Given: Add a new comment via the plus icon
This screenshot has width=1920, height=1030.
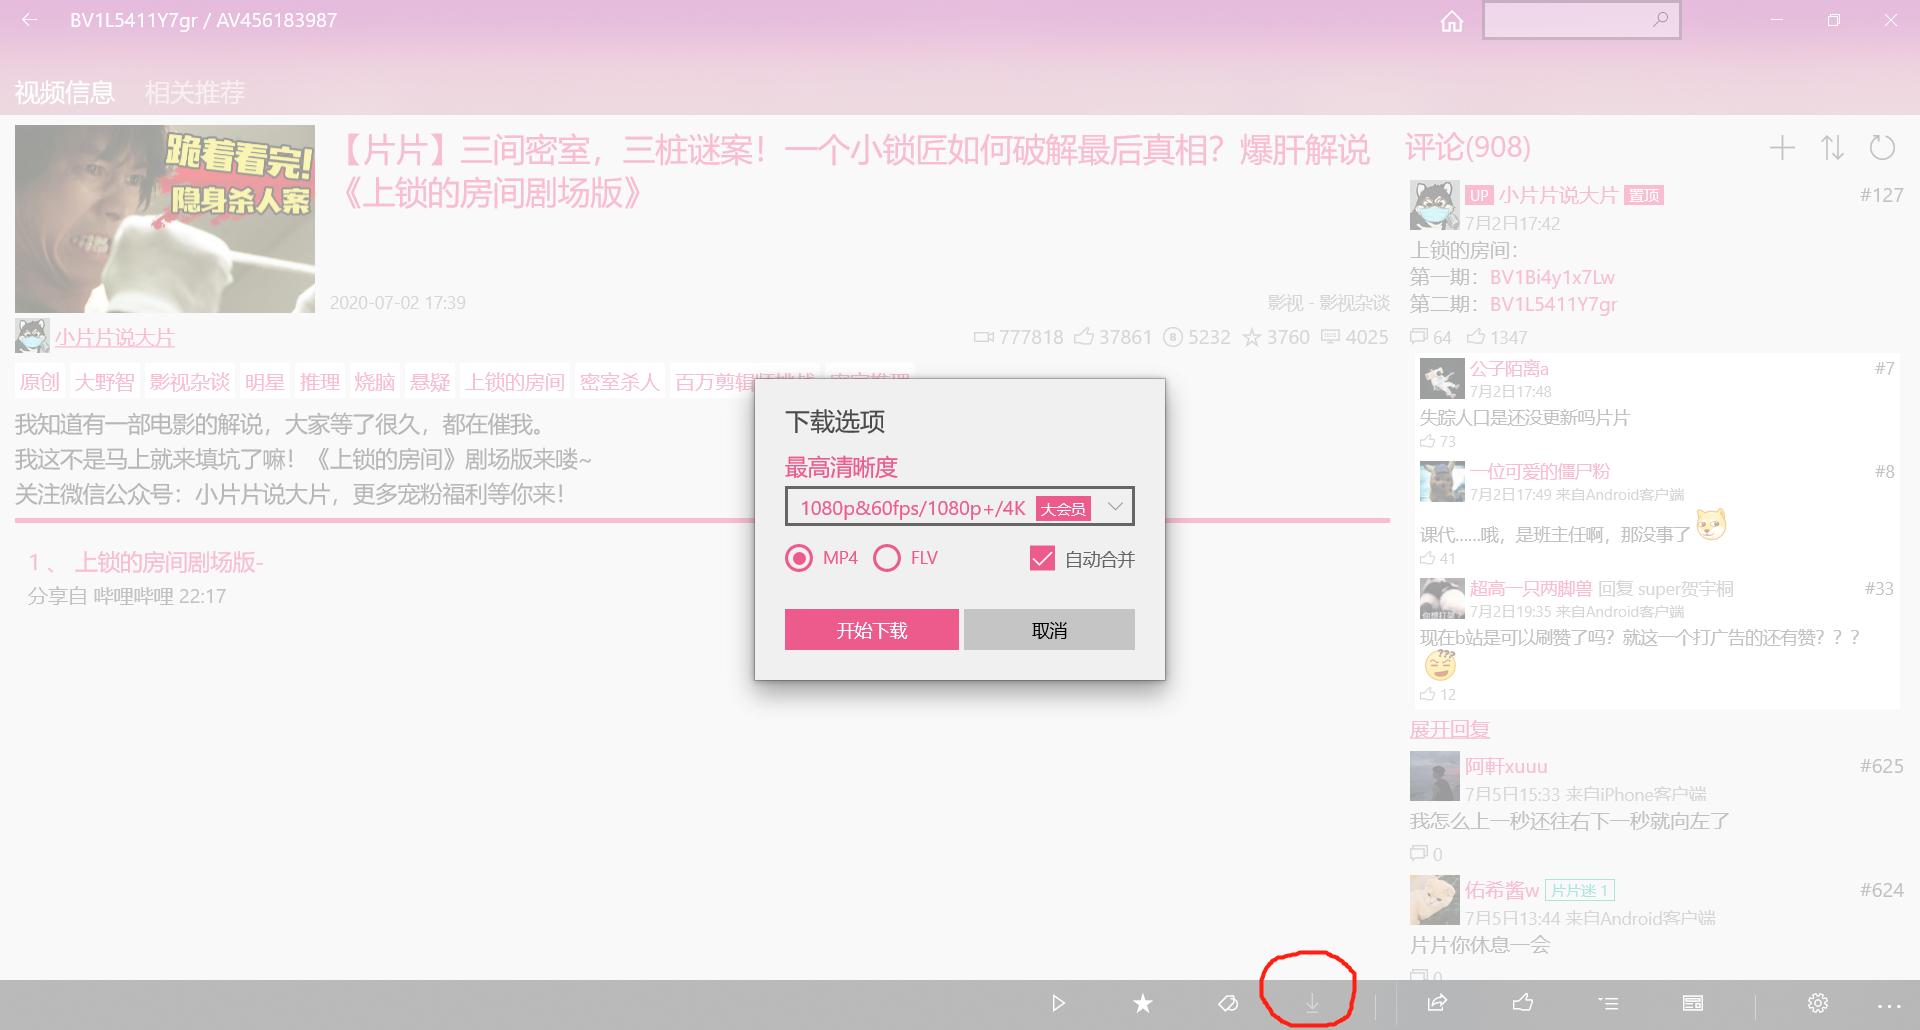Looking at the screenshot, I should click(1782, 147).
